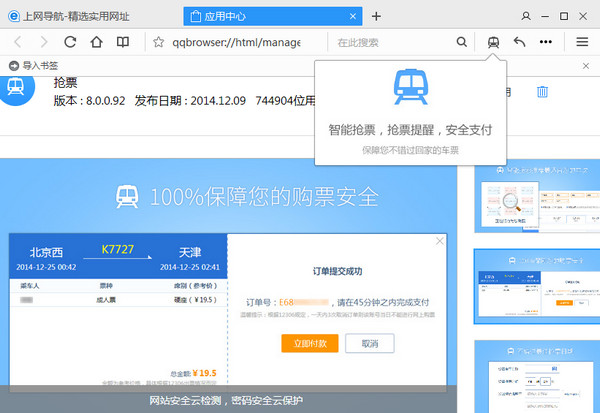Open the browser home page
Image resolution: width=600 pixels, height=413 pixels.
pos(96,42)
